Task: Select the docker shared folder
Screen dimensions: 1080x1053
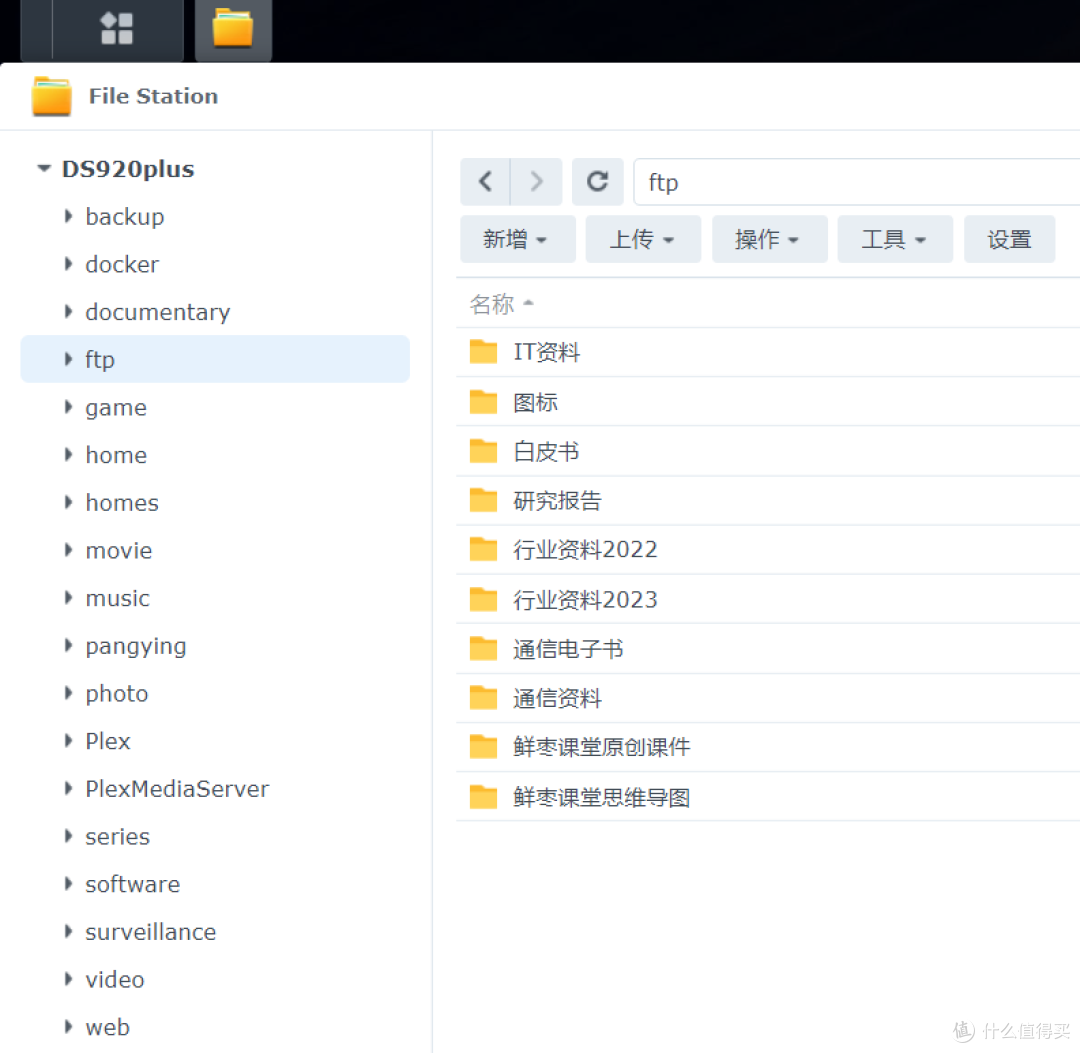Action: (122, 264)
